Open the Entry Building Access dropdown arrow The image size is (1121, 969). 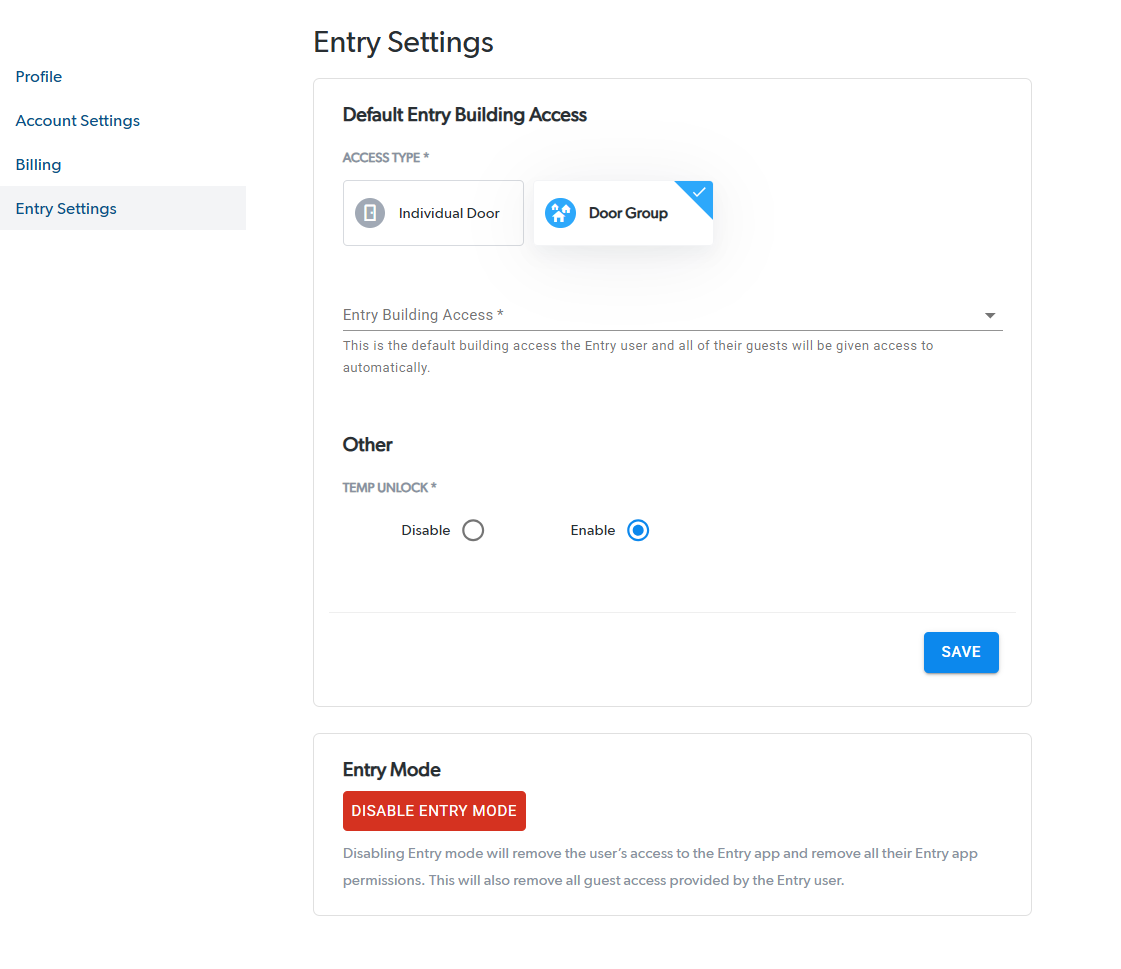(989, 315)
